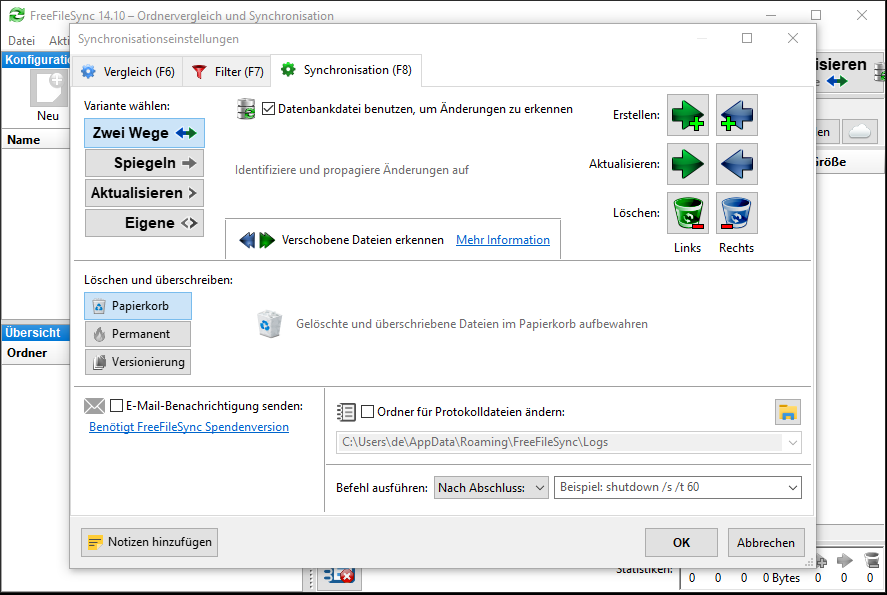Viewport: 887px width, 595px height.
Task: Choose Versionierung deletion handling
Action: tap(138, 362)
